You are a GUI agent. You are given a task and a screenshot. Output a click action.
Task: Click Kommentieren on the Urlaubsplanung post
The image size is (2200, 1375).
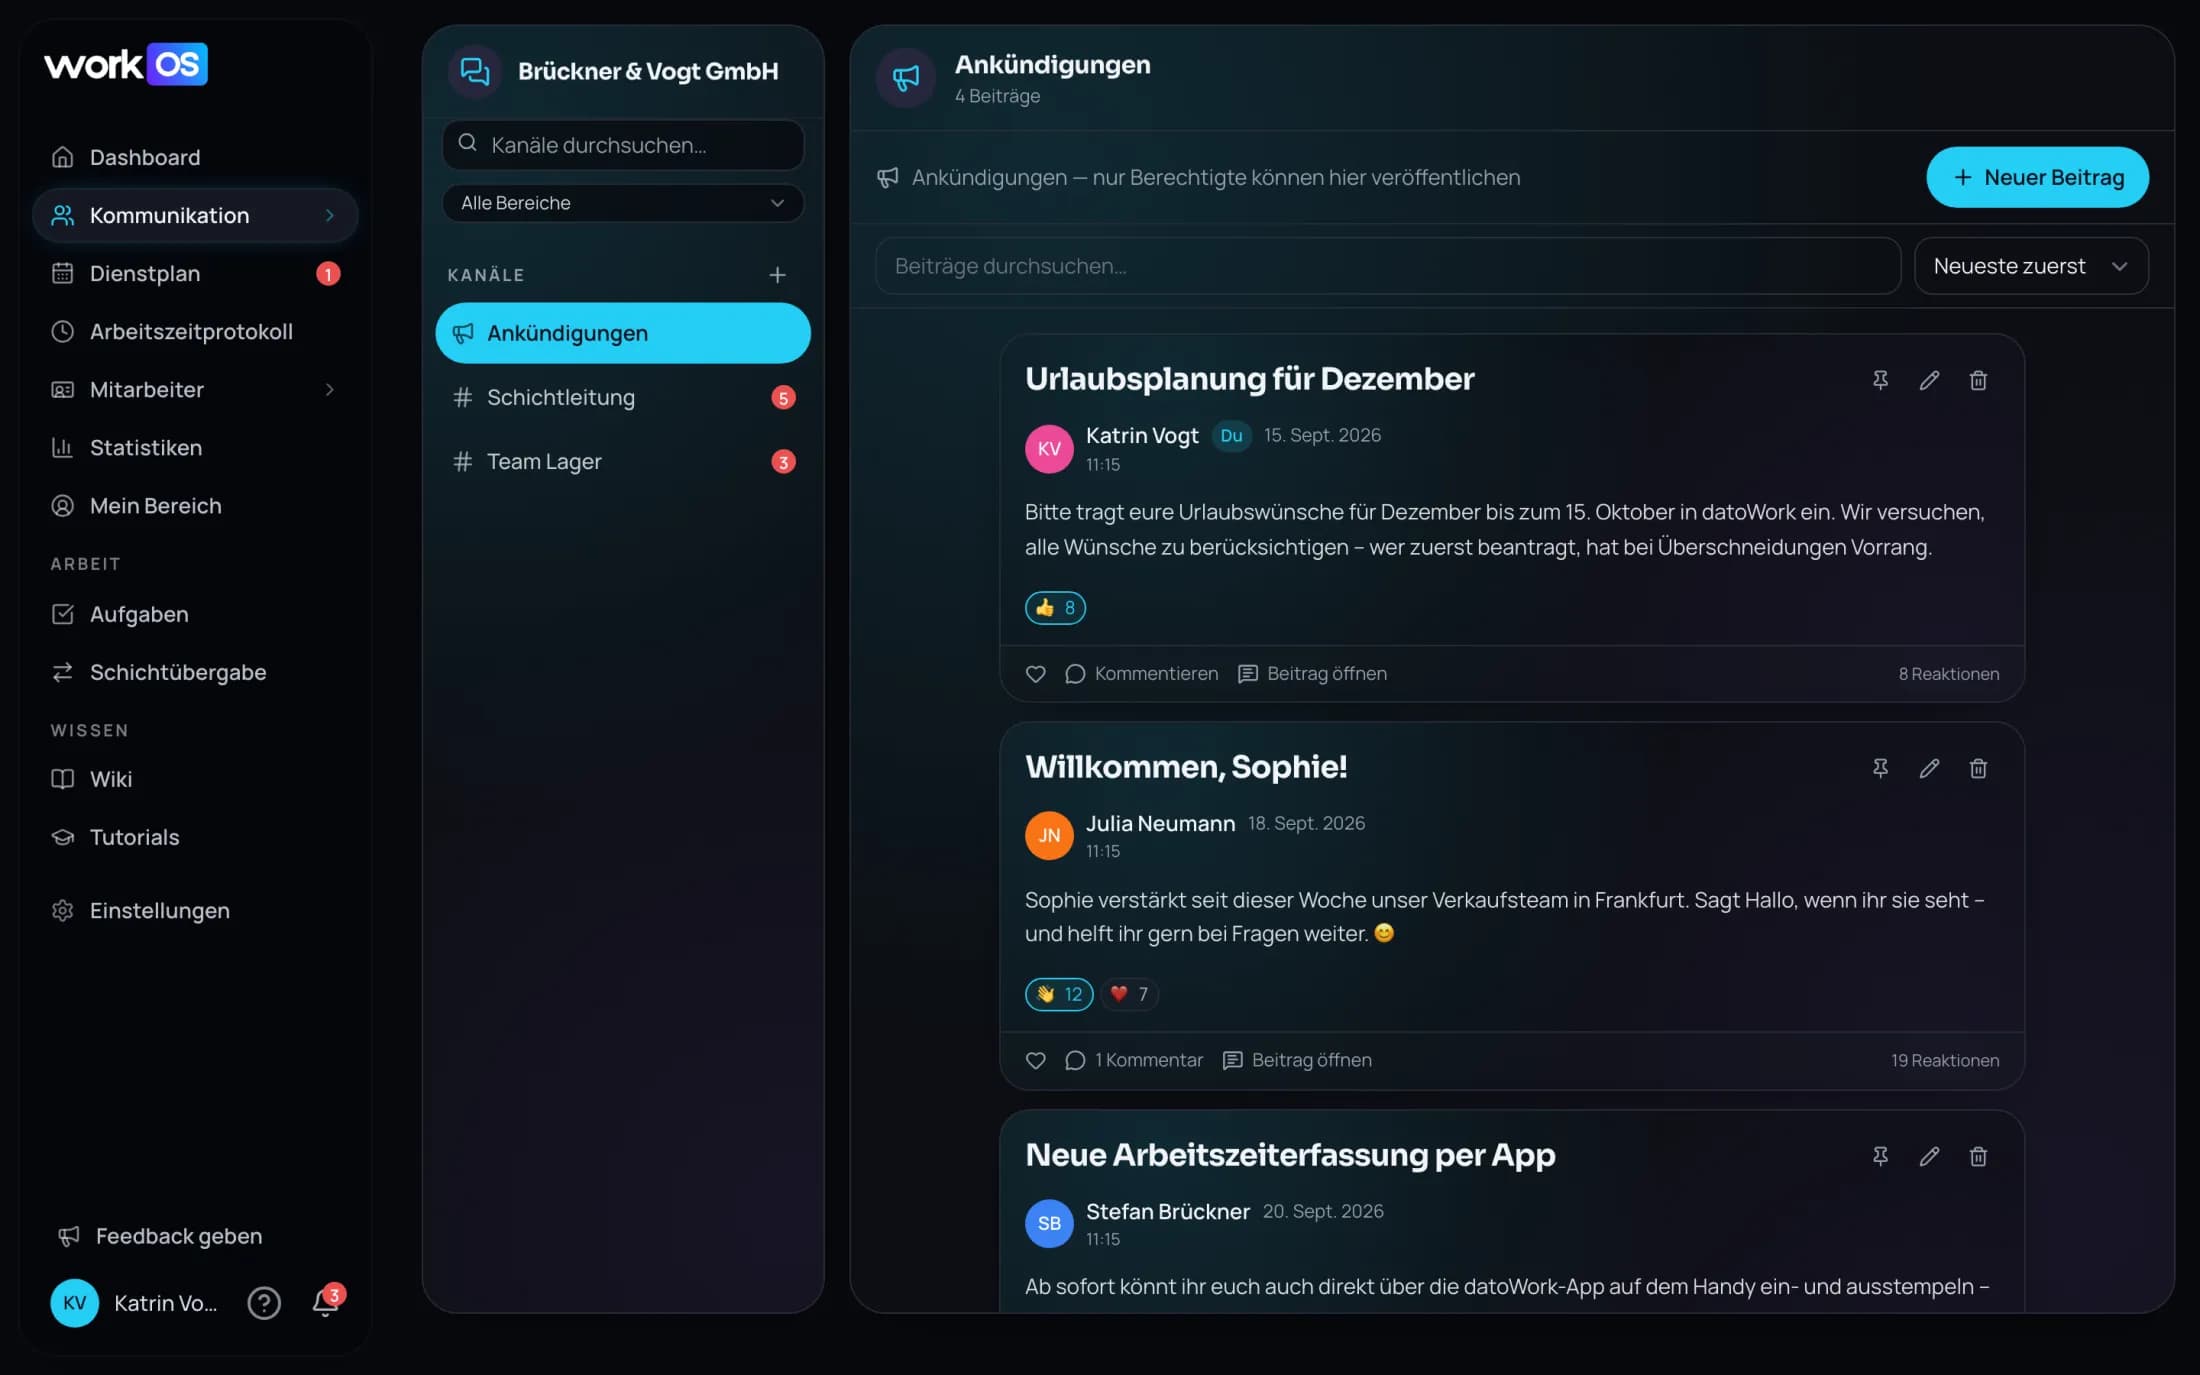1141,674
